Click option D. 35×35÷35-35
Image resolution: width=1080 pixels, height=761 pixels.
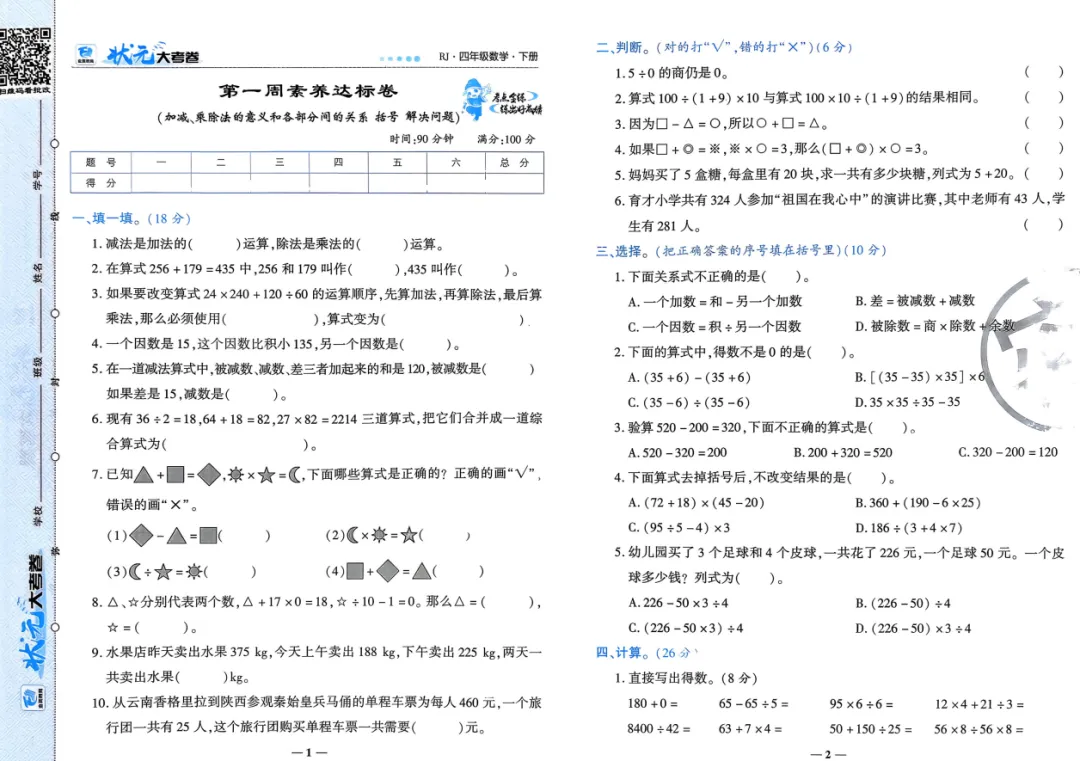pos(907,402)
